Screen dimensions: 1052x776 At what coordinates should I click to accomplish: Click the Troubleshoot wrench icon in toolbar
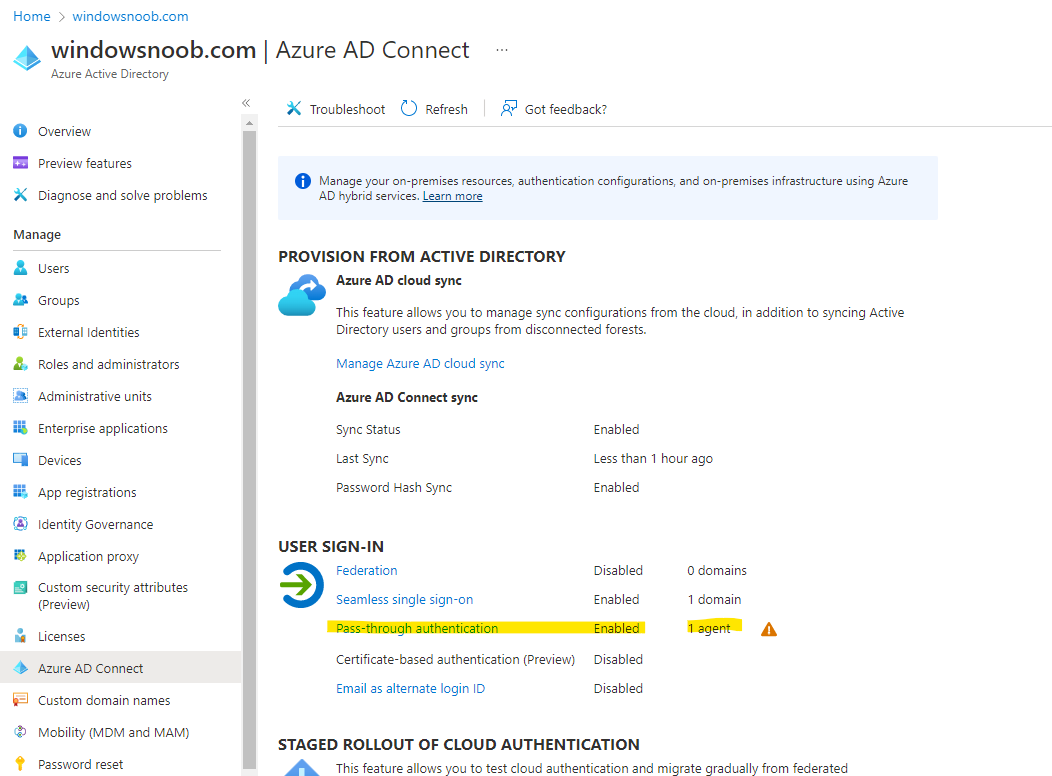(x=294, y=108)
